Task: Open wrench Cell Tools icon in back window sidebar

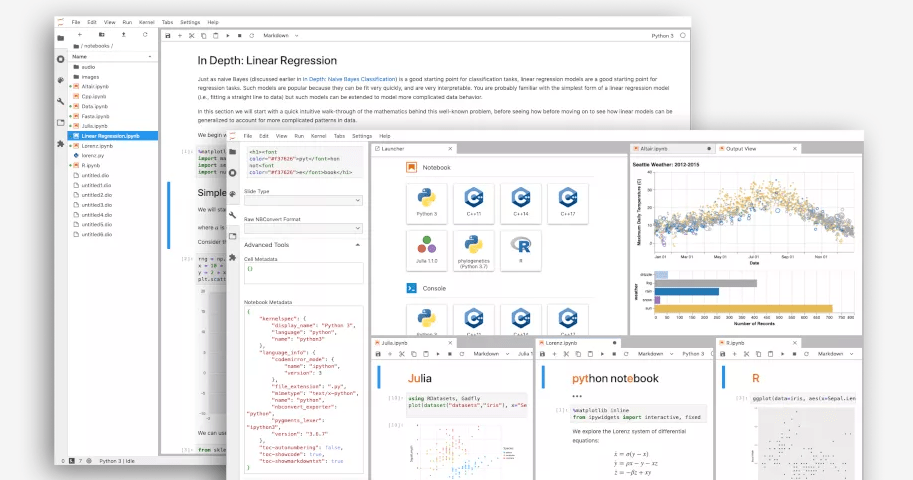Action: (61, 101)
